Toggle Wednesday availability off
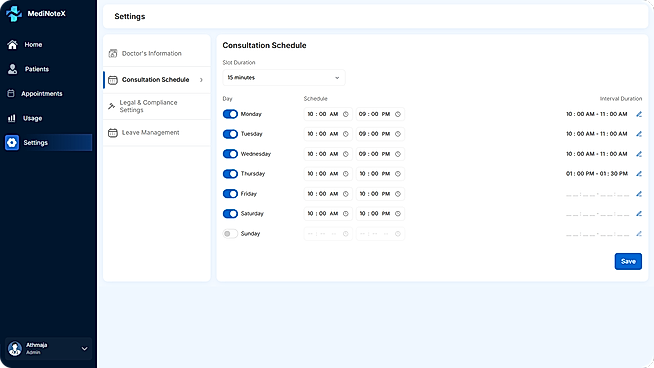 (x=230, y=154)
